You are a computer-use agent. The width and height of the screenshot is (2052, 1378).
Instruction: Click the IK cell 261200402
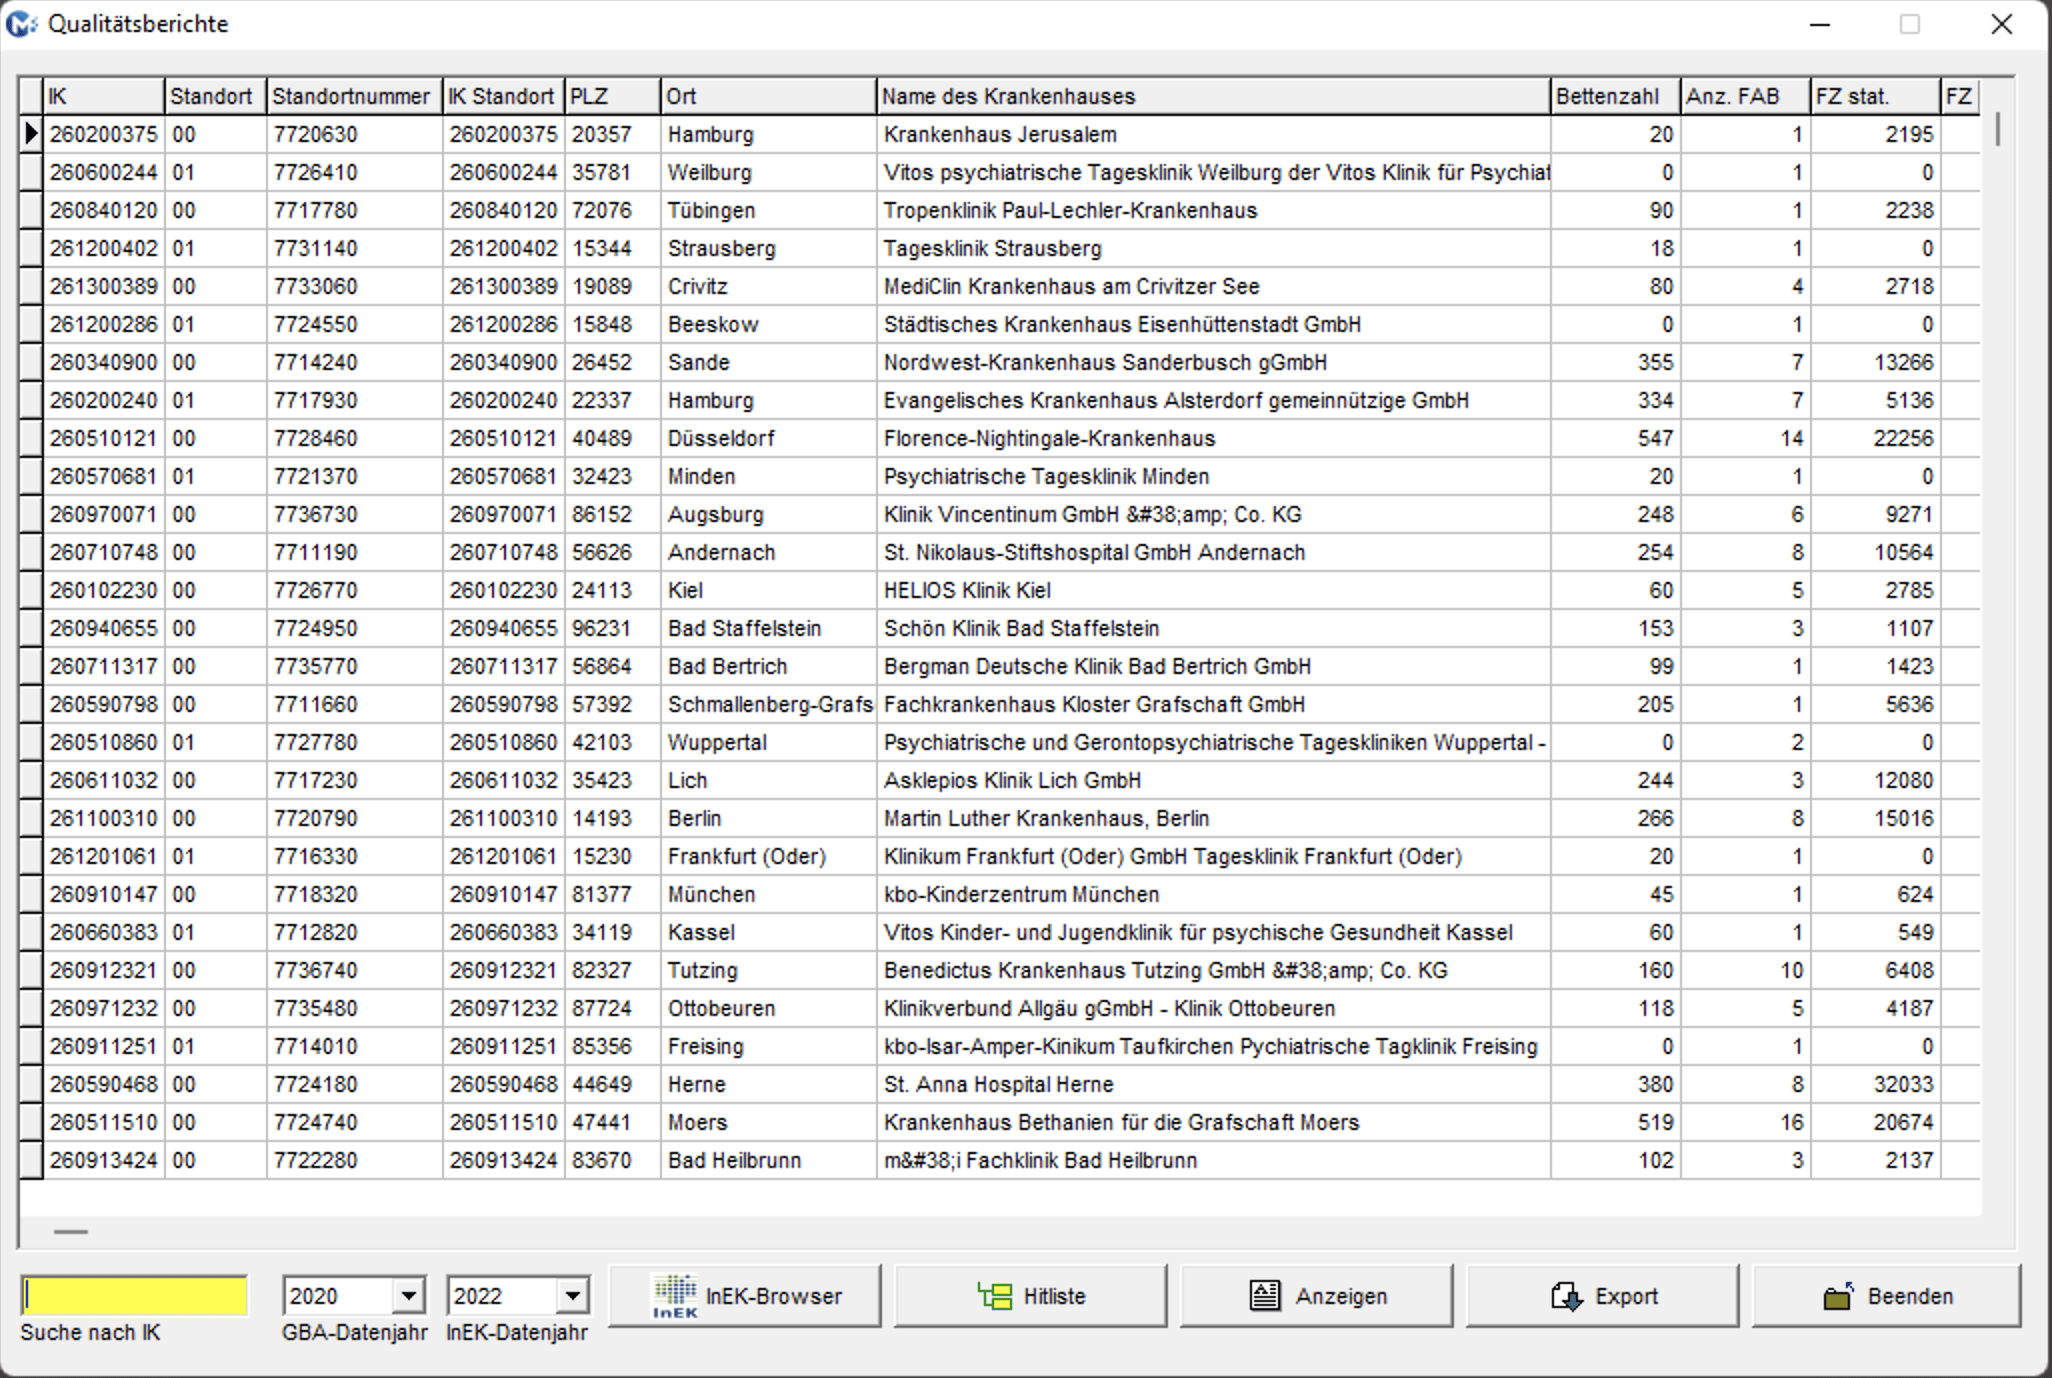104,248
